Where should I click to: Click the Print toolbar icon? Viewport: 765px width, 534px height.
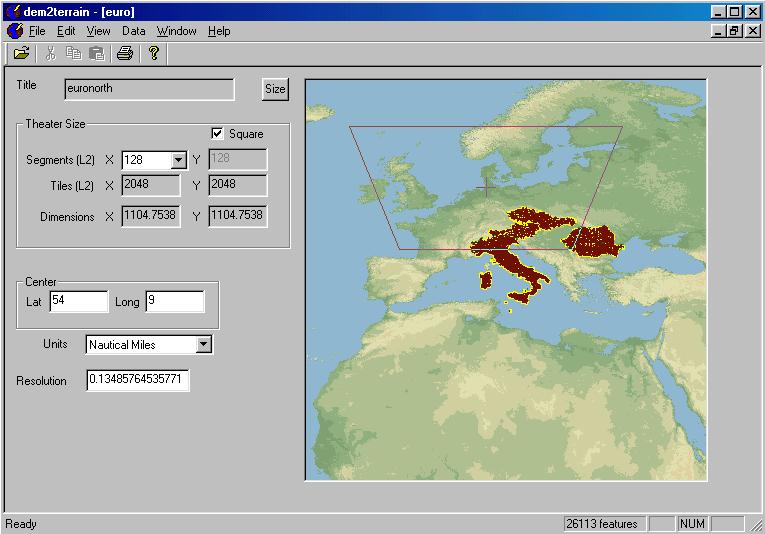pos(125,54)
